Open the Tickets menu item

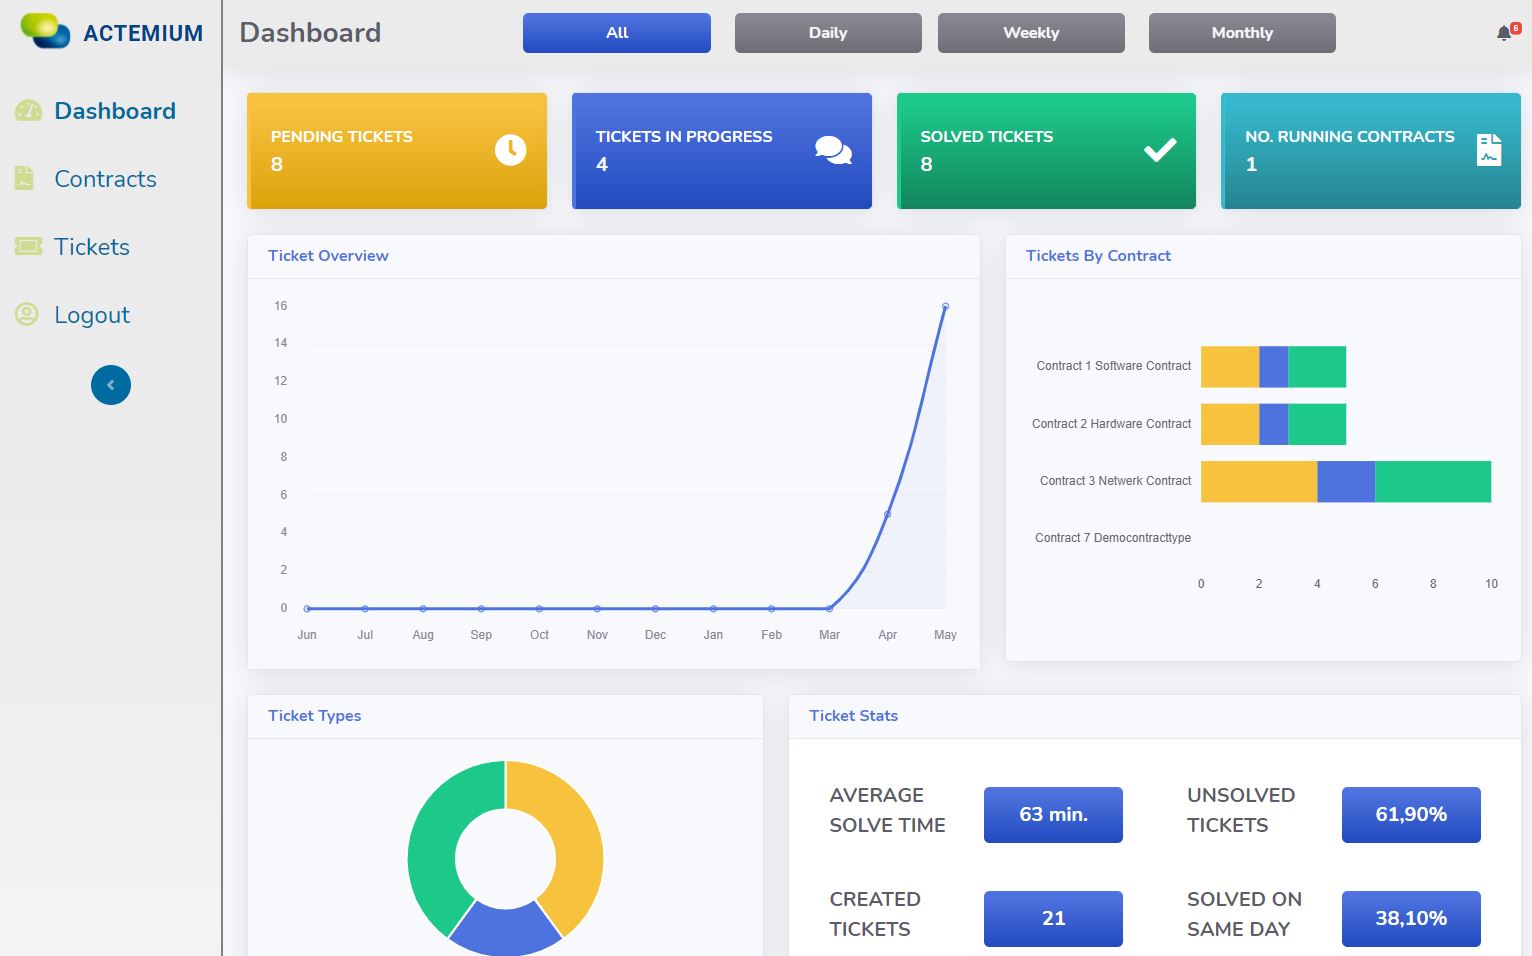(92, 247)
